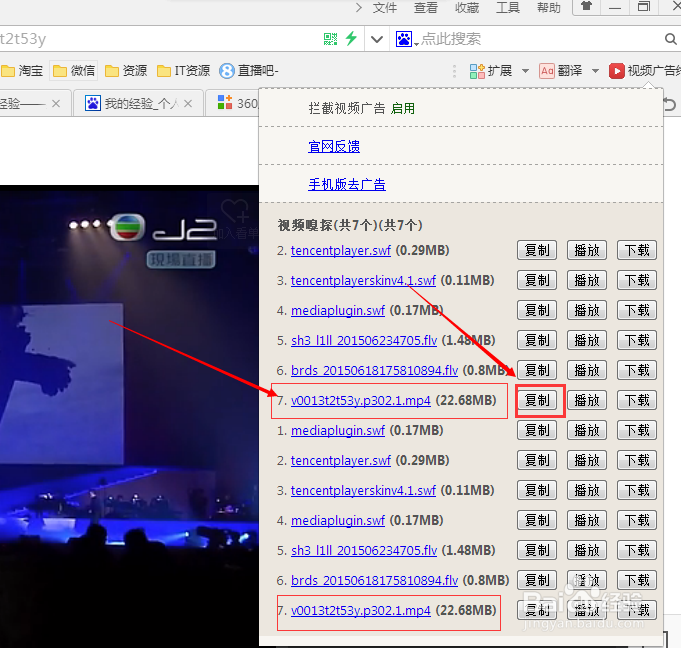Image resolution: width=681 pixels, height=648 pixels.
Task: Open upper-list 7. v0013t2t53y.p302.1.mp4 link
Action: 360,400
